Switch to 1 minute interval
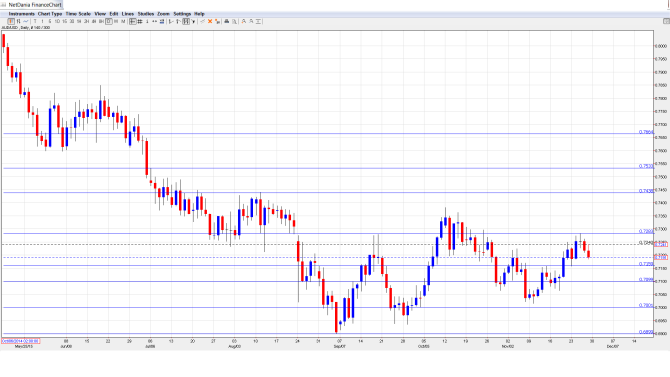 [x=42, y=21]
